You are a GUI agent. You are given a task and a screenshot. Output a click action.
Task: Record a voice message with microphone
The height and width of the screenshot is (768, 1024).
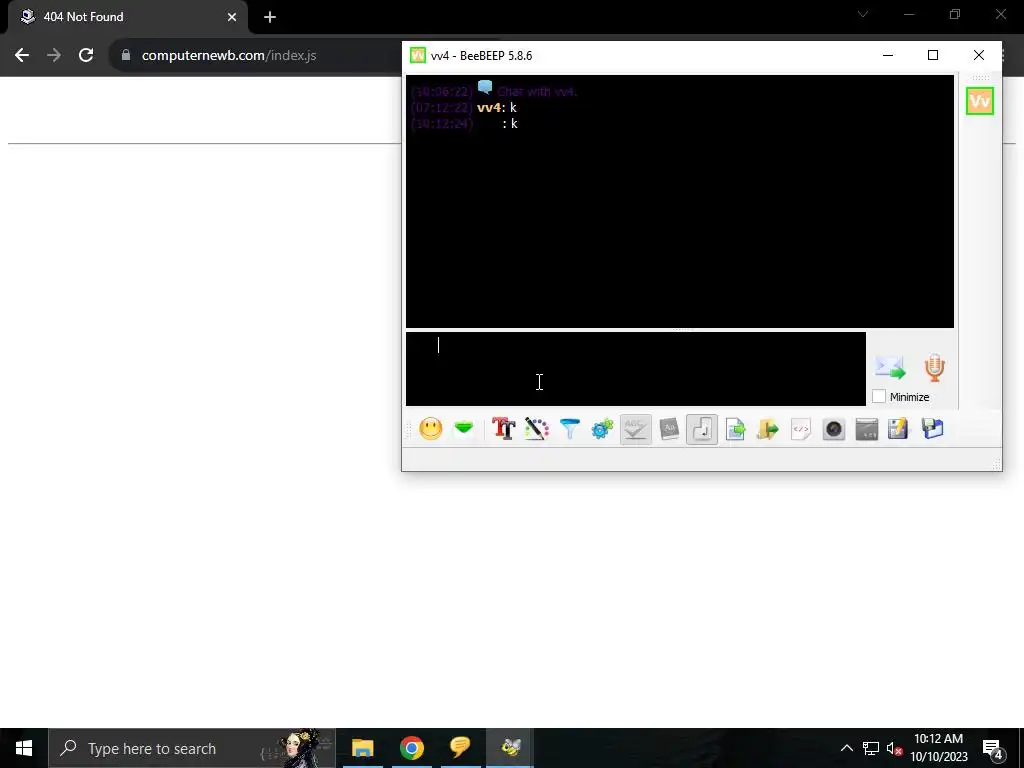point(935,368)
